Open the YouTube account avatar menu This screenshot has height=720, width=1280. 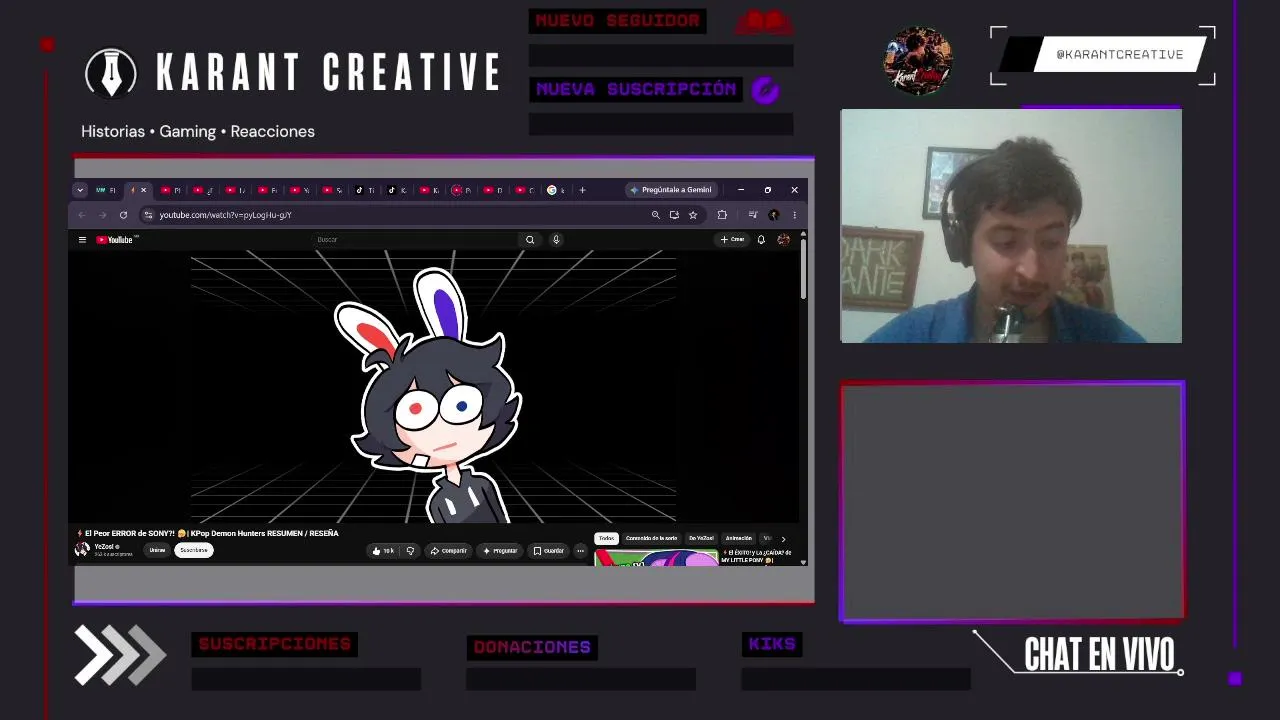tap(783, 240)
